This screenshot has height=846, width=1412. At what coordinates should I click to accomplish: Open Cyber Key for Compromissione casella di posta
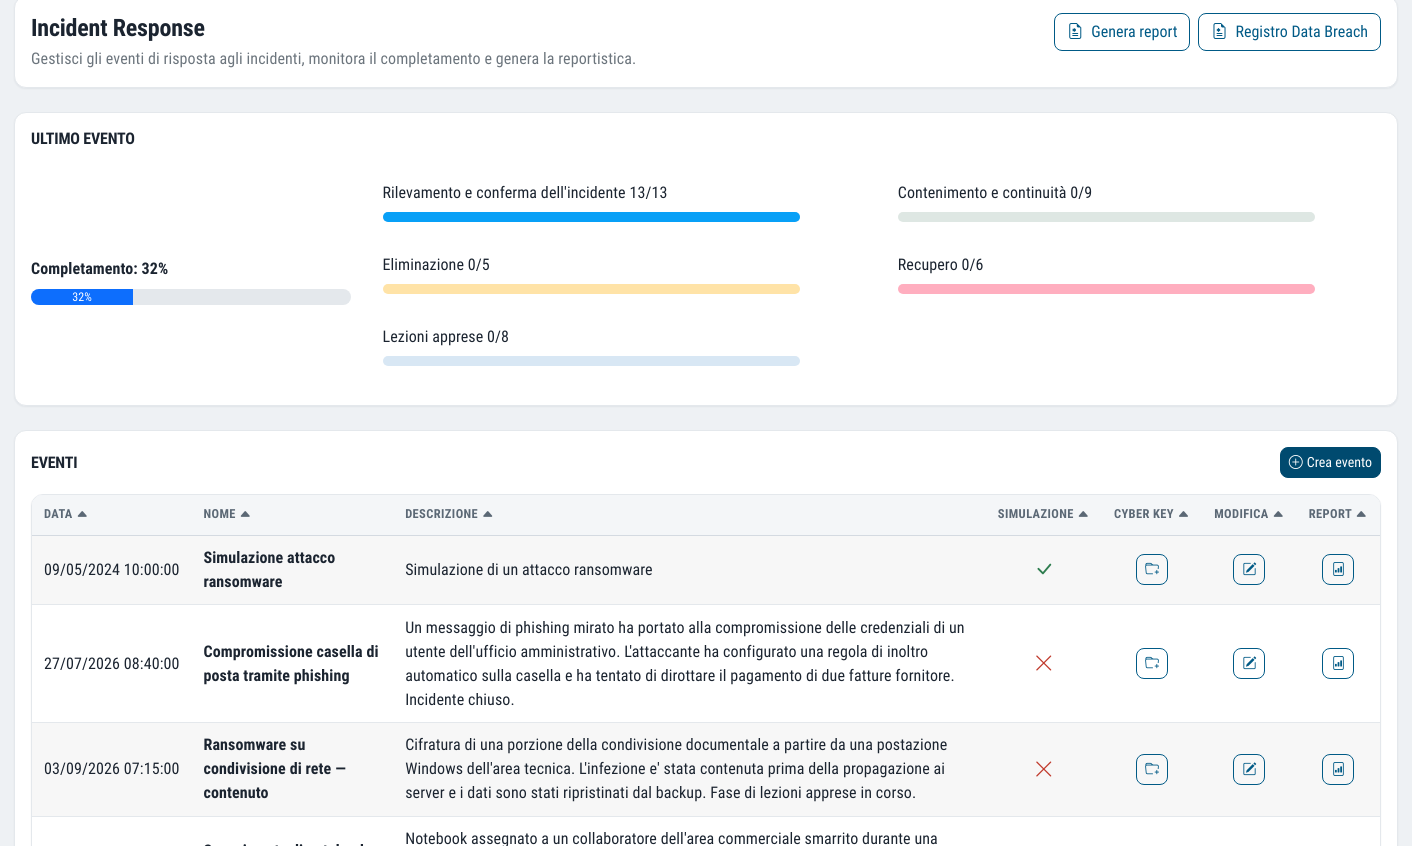(1152, 663)
